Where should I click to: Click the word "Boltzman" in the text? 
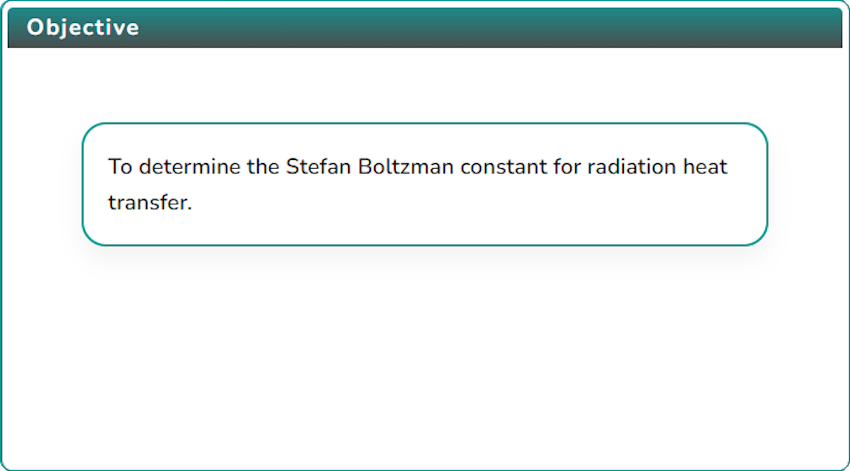coord(406,166)
